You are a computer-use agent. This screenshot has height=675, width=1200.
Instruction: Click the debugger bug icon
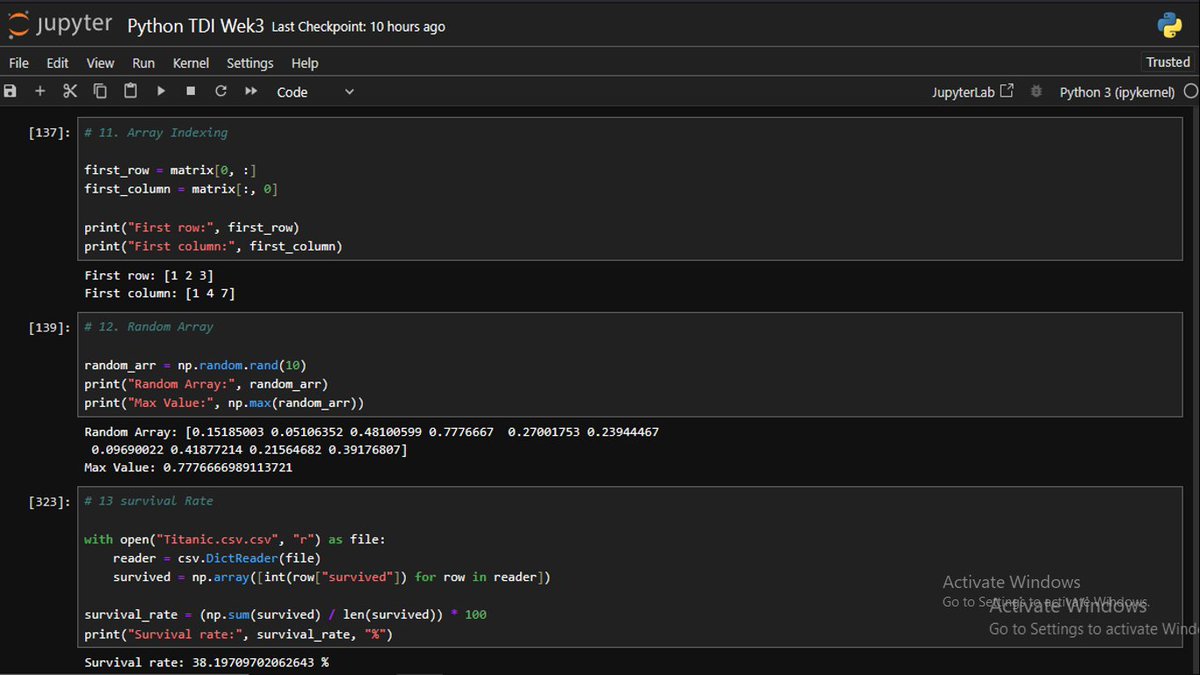(x=1037, y=91)
